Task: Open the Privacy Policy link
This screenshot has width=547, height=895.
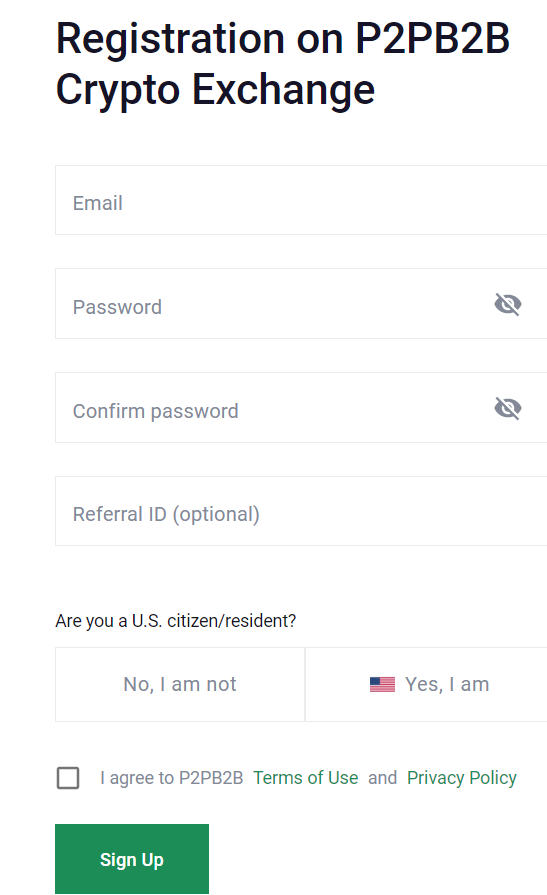Action: [461, 777]
